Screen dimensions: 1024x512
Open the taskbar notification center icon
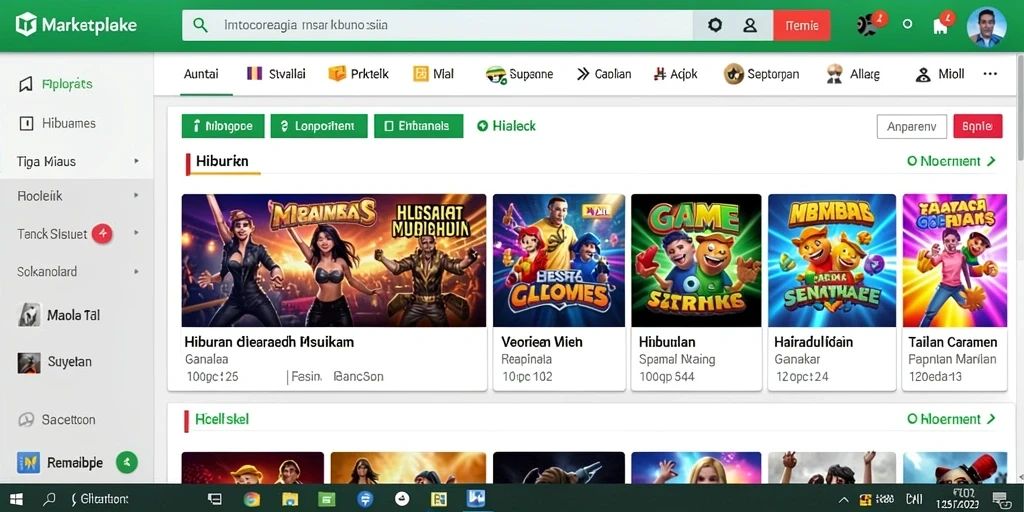coord(999,500)
